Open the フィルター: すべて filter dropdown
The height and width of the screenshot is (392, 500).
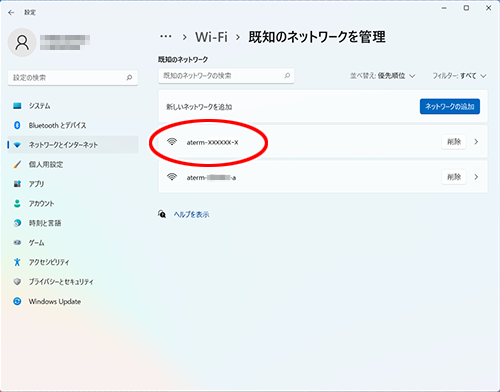pyautogui.click(x=459, y=76)
